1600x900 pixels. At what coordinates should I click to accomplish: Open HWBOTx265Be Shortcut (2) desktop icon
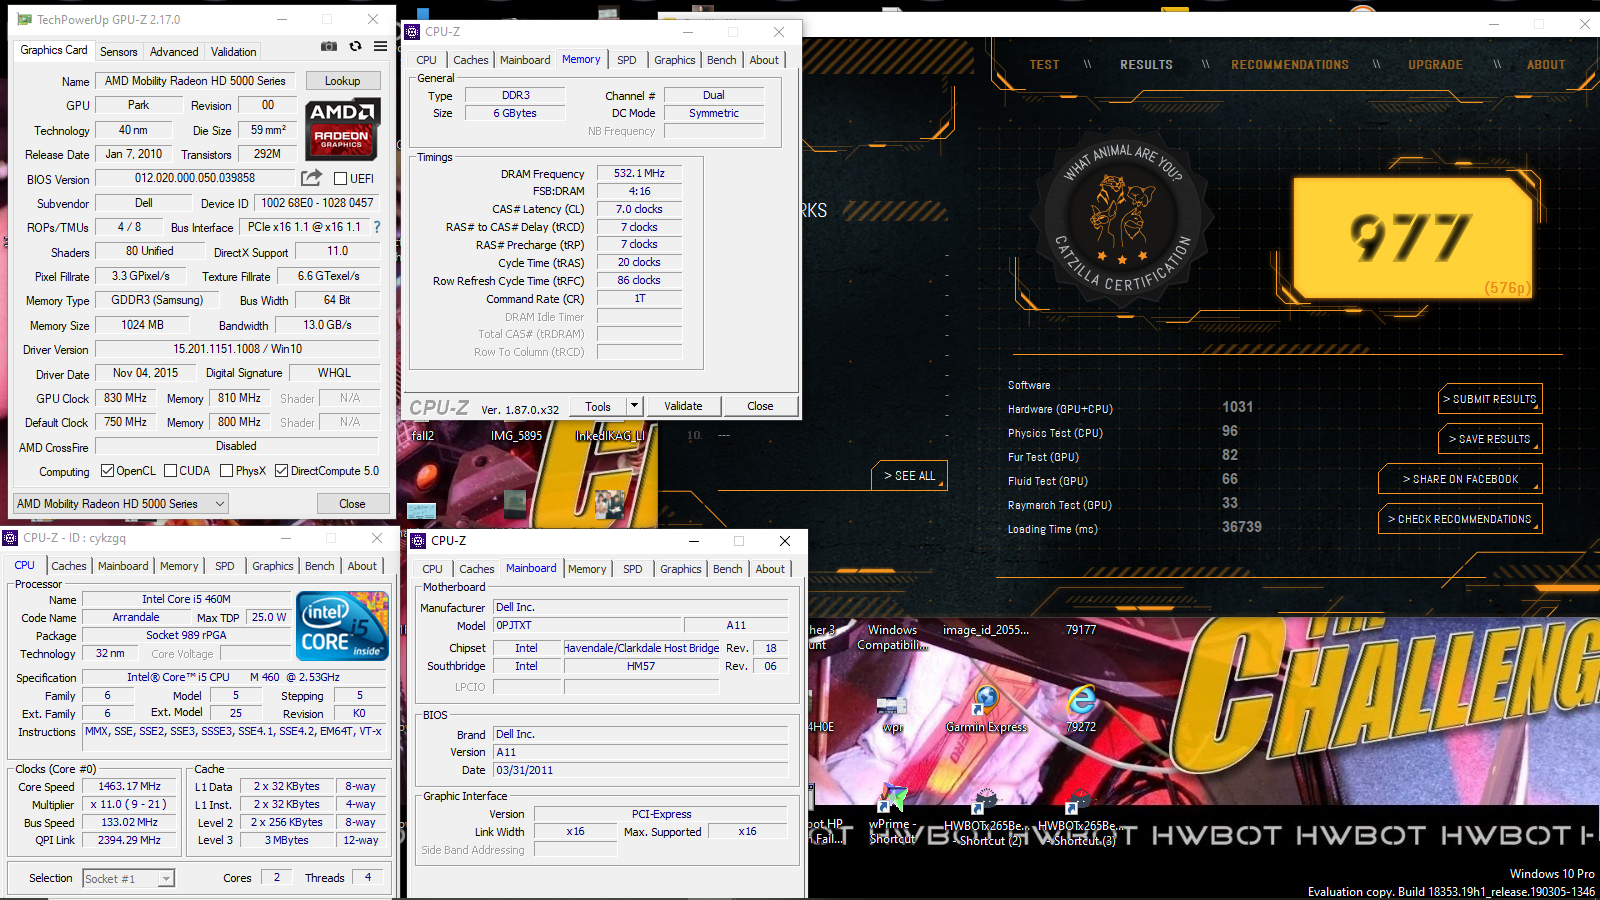tap(986, 817)
